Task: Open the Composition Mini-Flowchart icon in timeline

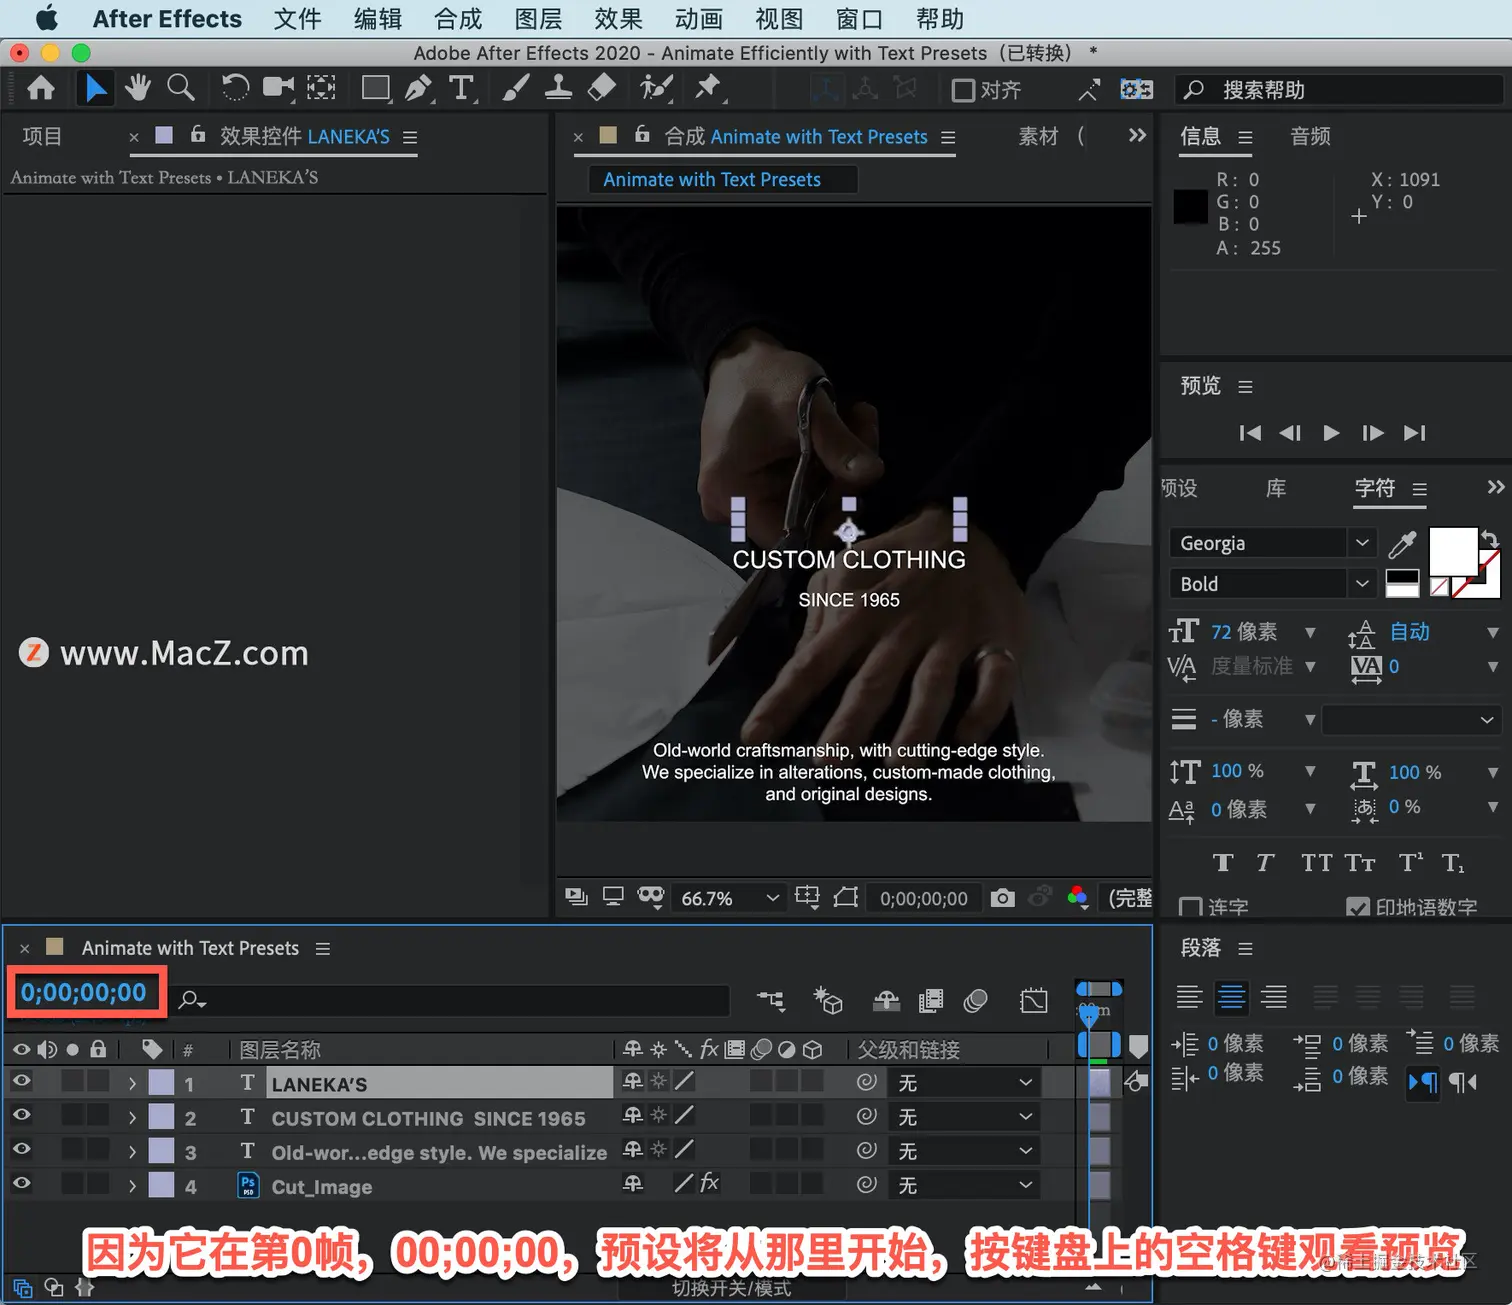Action: point(771,999)
